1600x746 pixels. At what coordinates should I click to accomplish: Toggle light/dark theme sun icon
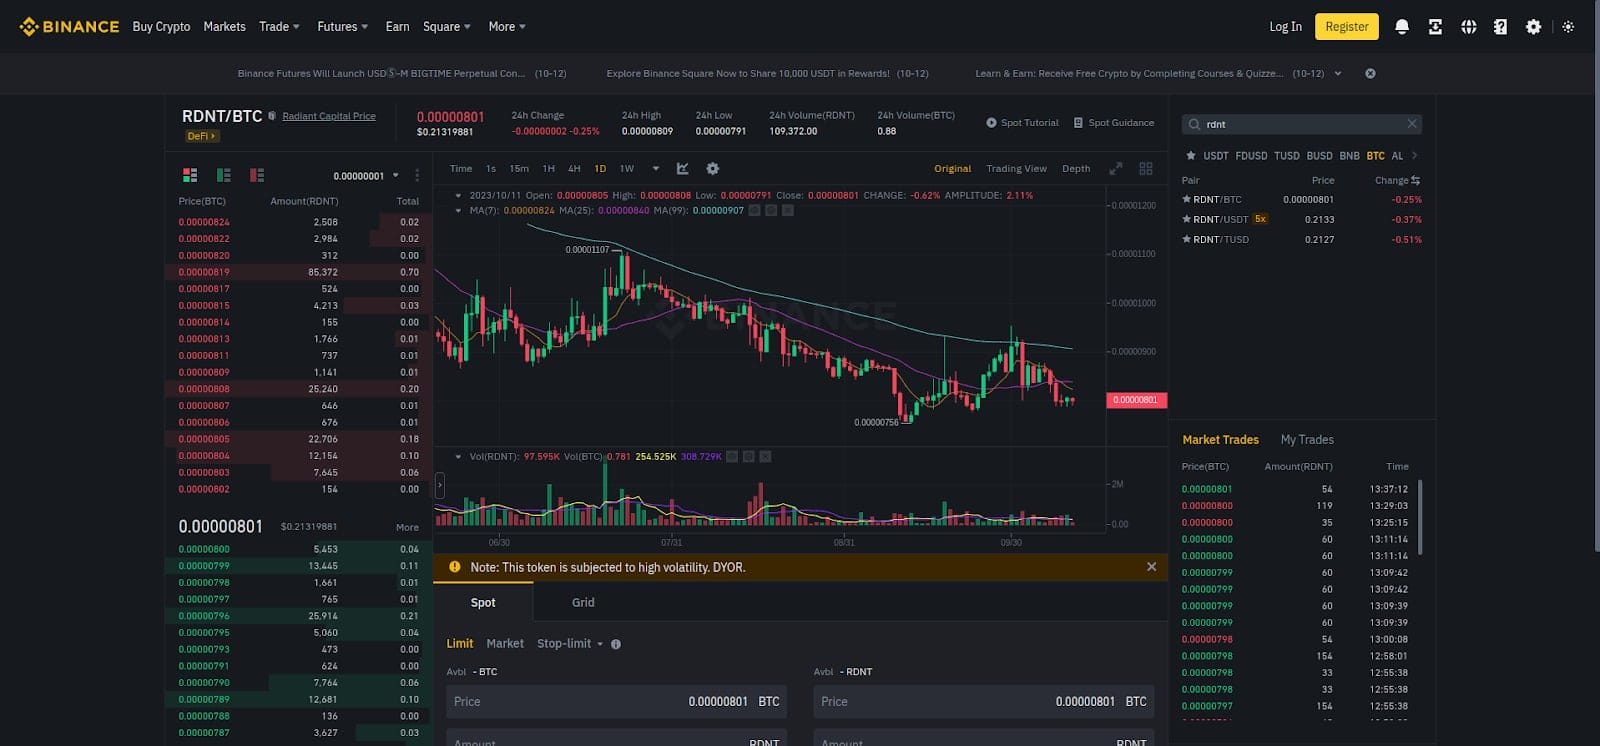pyautogui.click(x=1568, y=27)
